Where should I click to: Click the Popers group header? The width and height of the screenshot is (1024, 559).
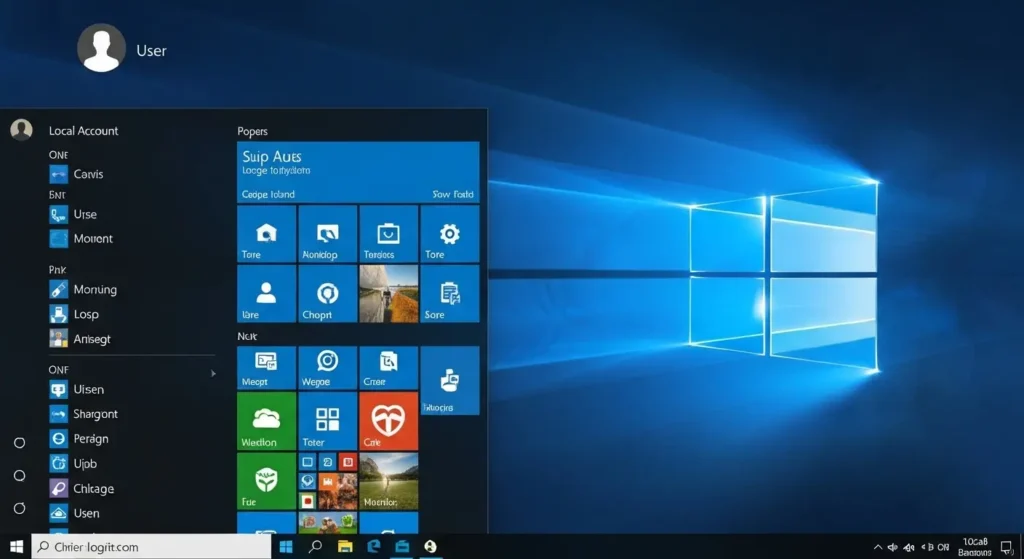(x=253, y=131)
